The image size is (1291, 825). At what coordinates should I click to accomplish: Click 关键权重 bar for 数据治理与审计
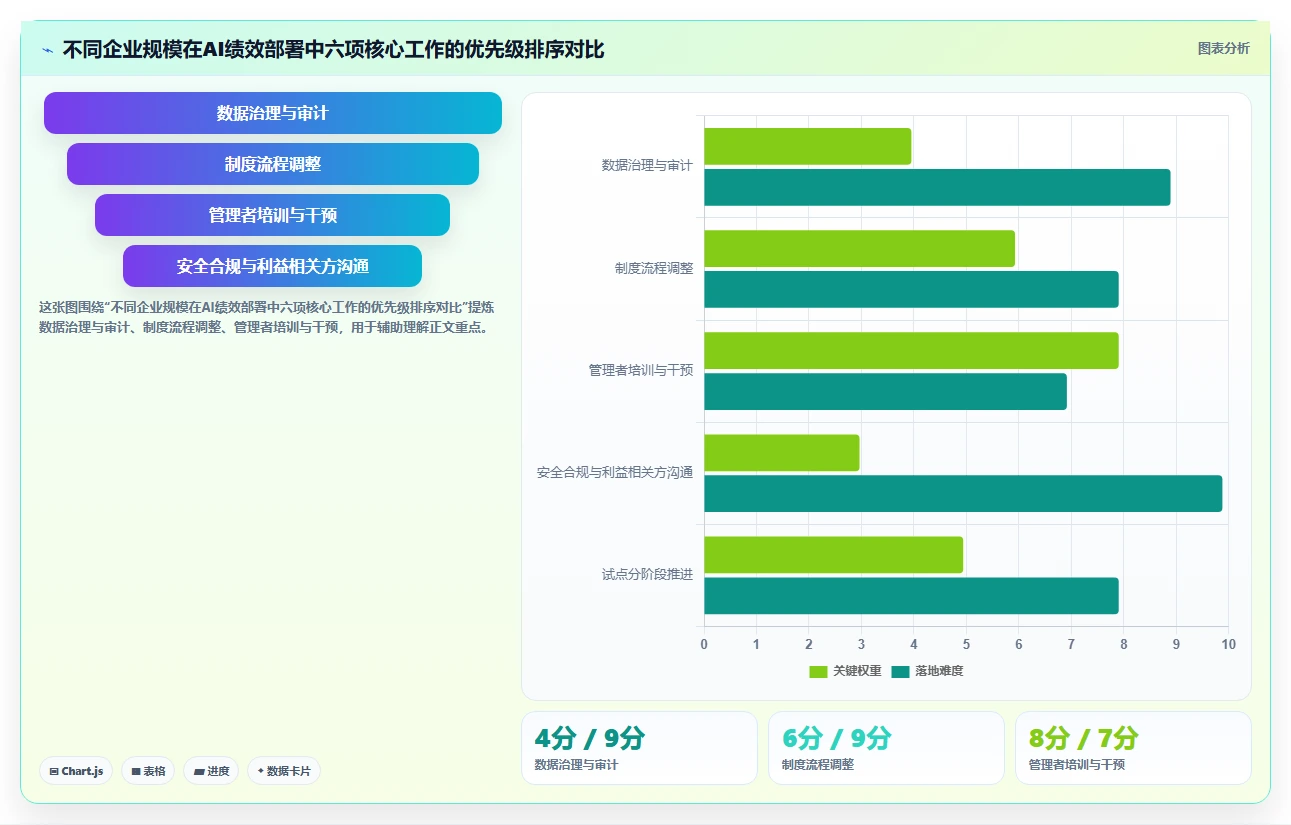point(808,146)
